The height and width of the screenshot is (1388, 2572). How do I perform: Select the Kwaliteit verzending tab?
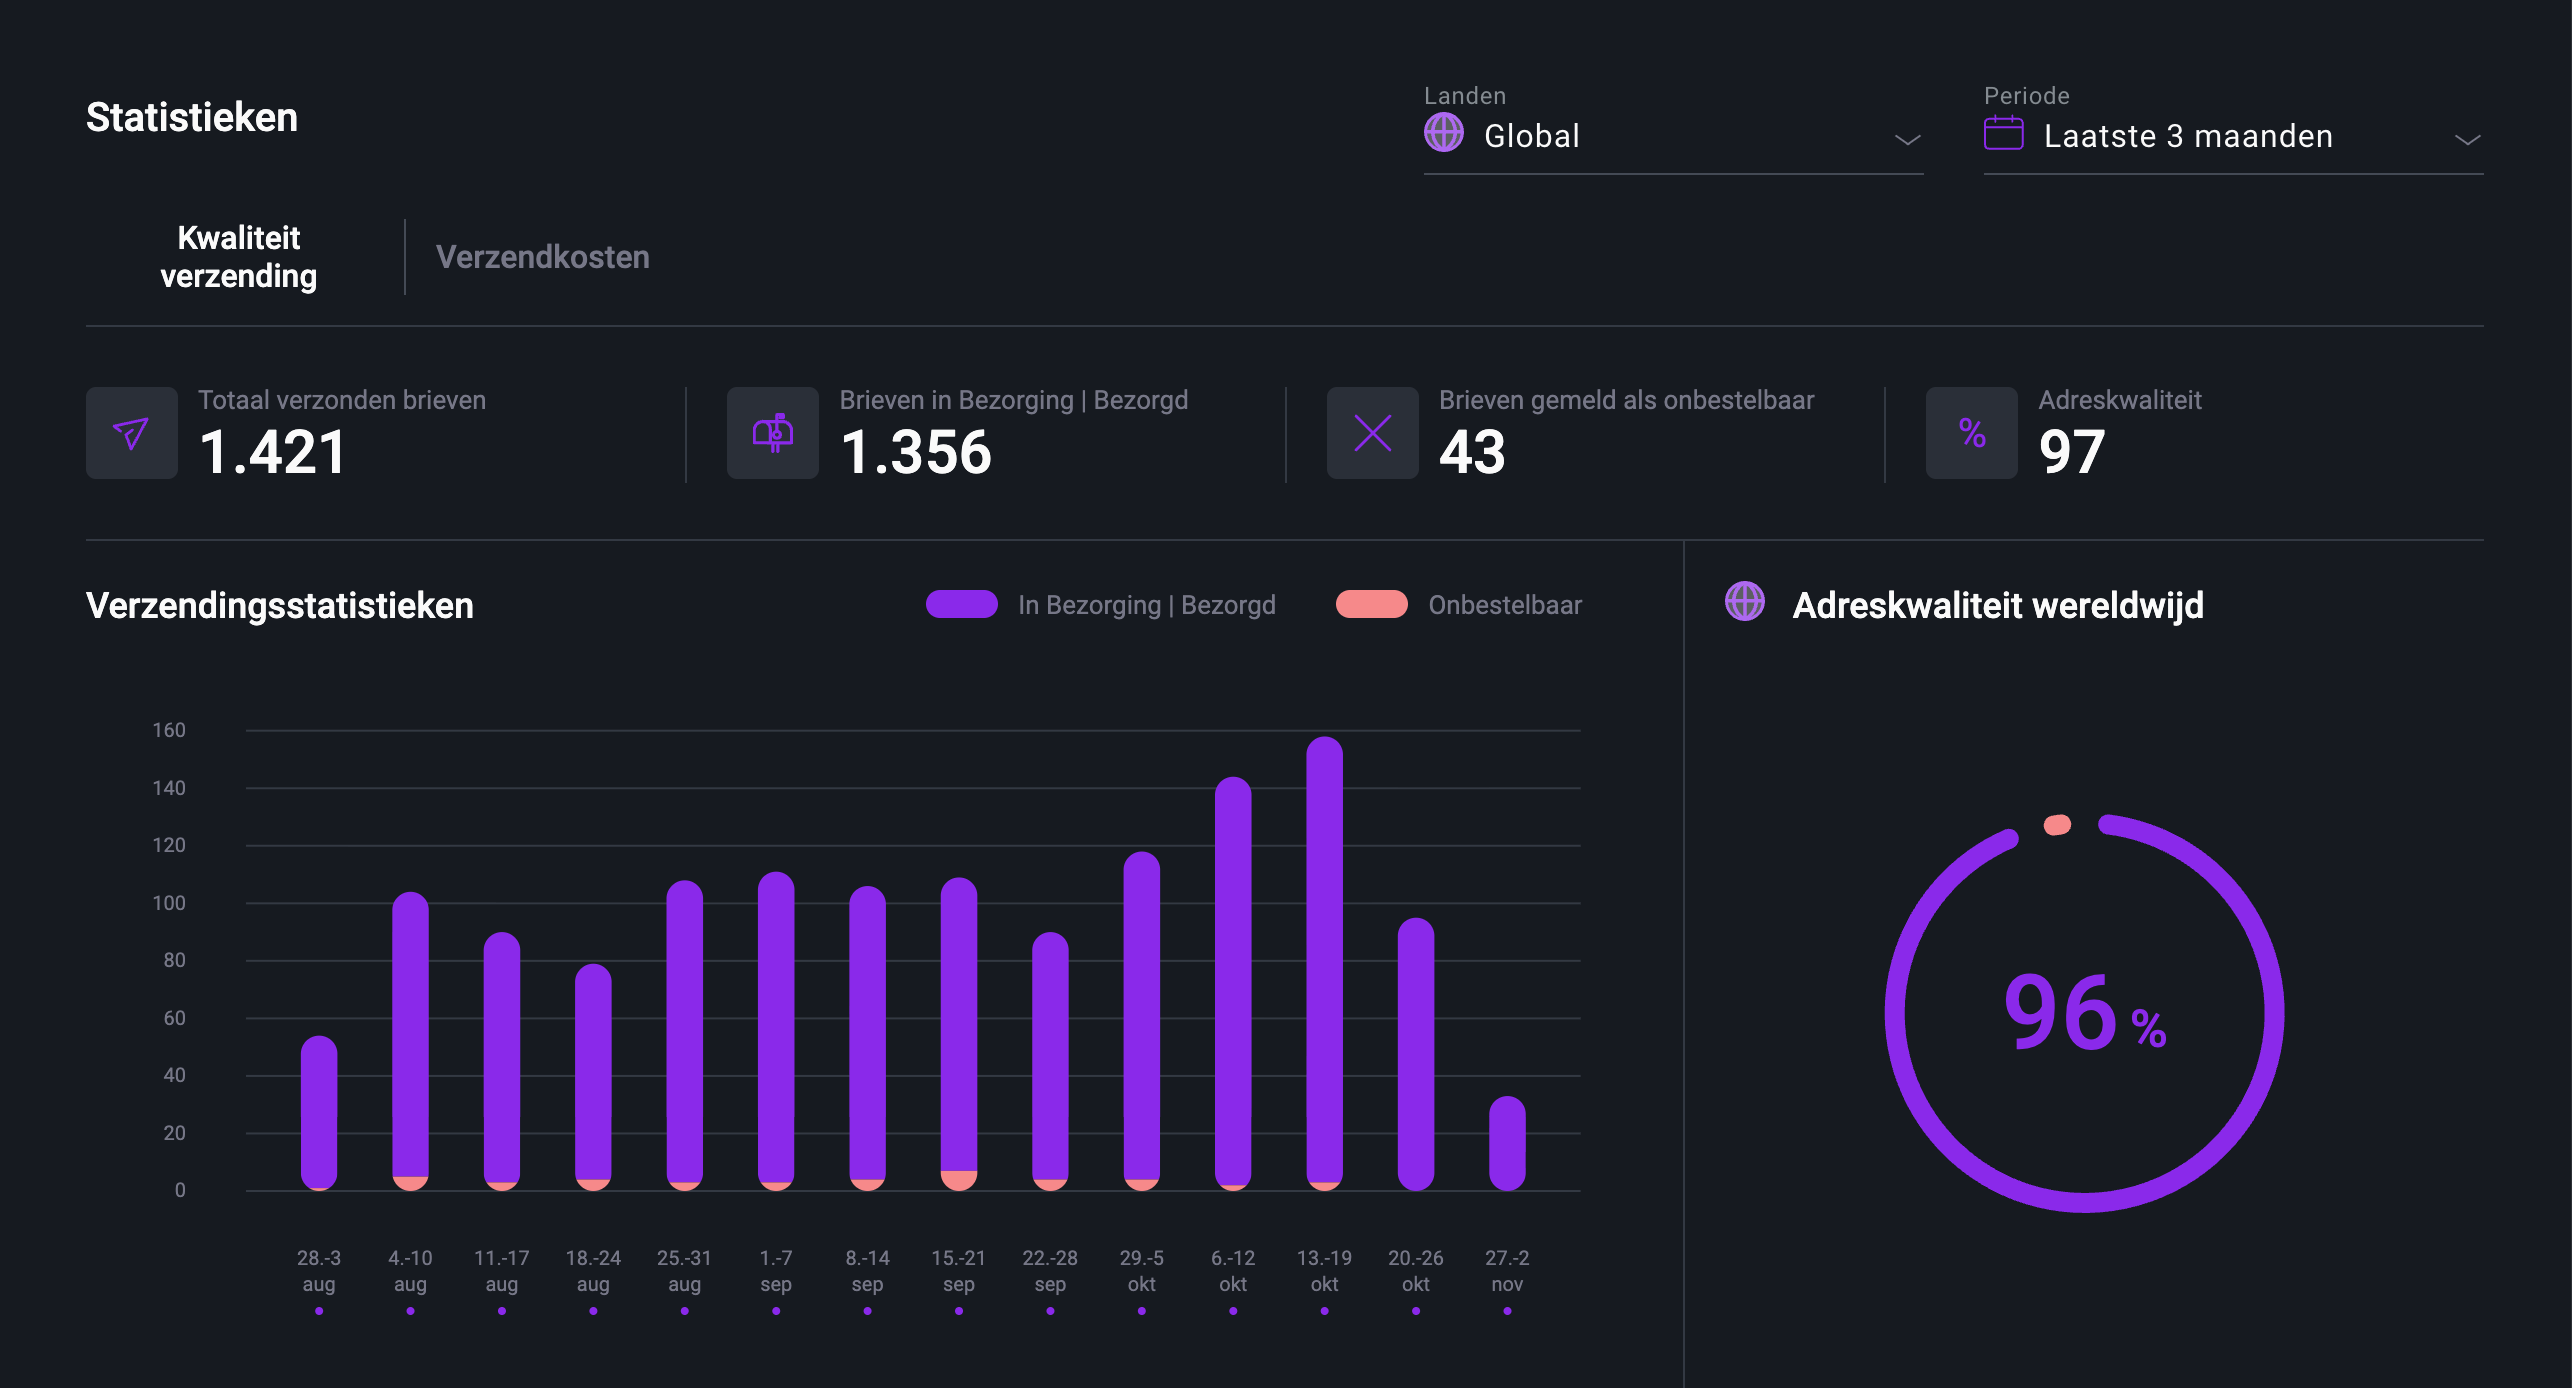(x=239, y=257)
